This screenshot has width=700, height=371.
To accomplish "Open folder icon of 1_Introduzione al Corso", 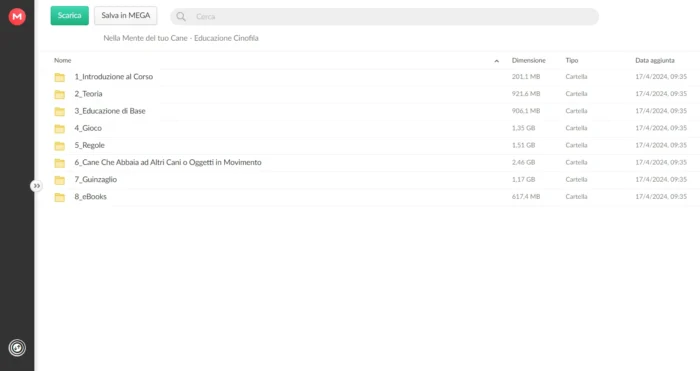I will point(60,77).
